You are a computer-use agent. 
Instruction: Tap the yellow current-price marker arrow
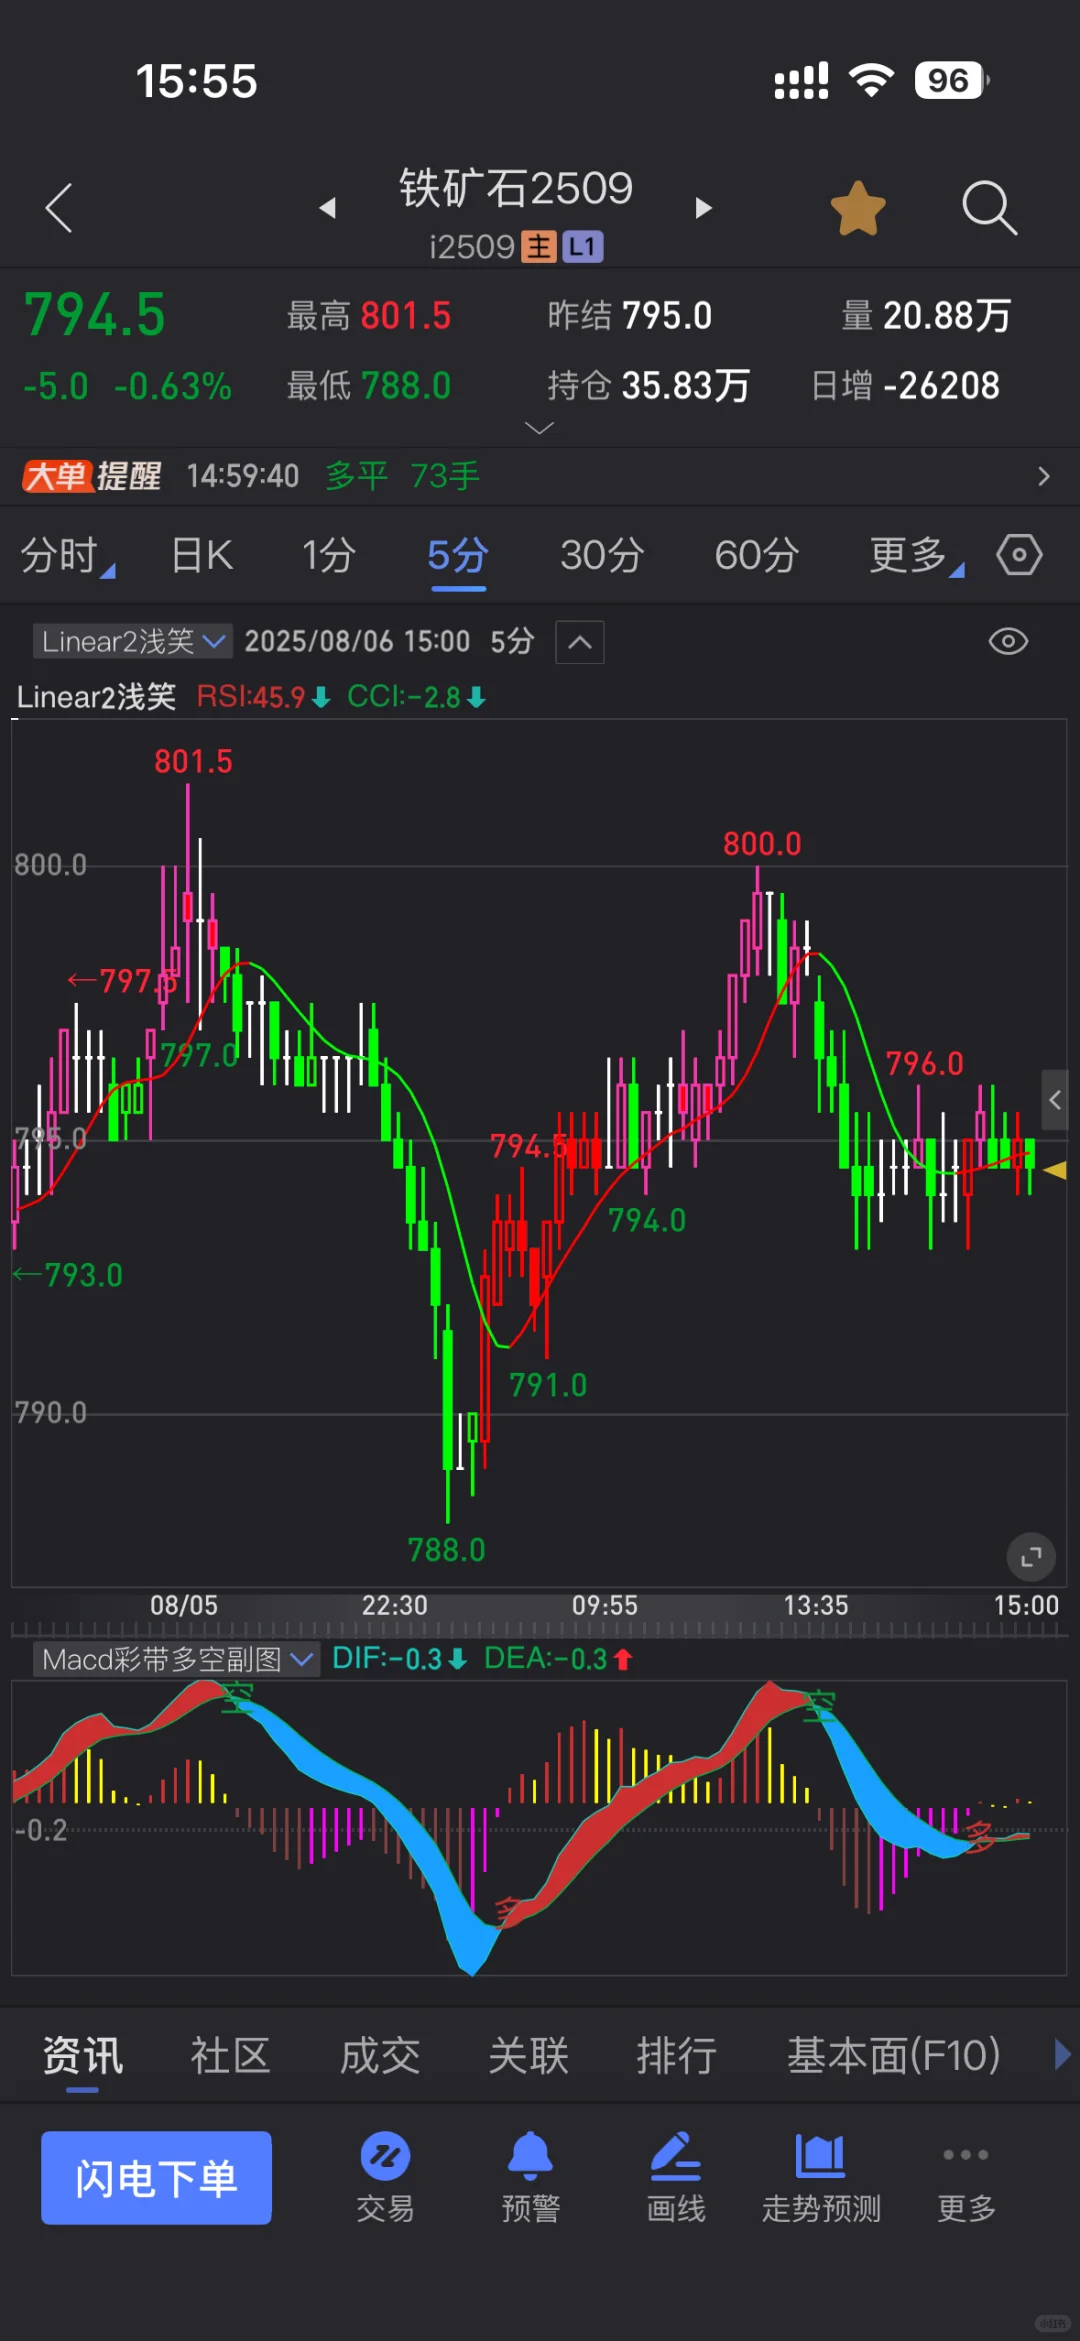(x=1054, y=1170)
